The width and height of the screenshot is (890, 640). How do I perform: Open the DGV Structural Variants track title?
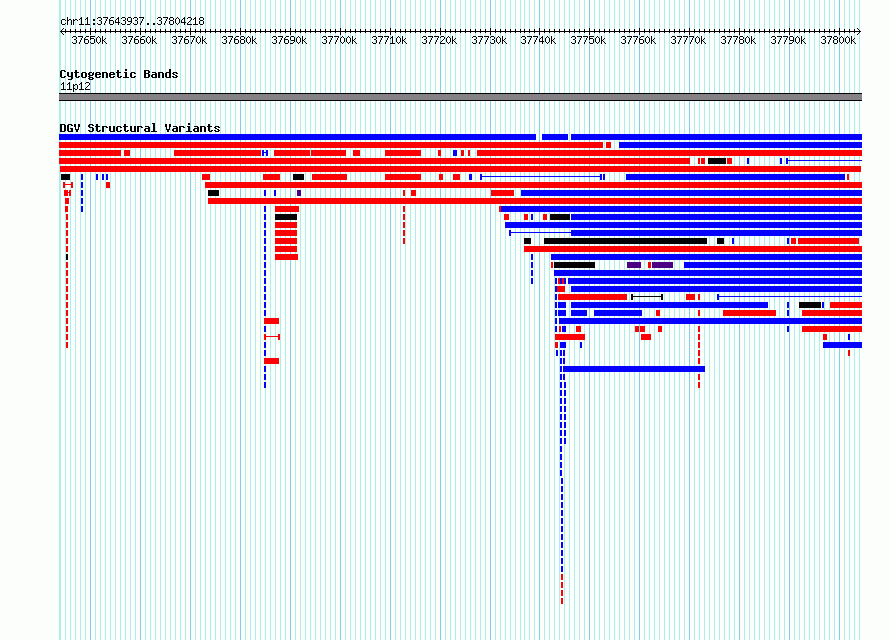(x=140, y=128)
